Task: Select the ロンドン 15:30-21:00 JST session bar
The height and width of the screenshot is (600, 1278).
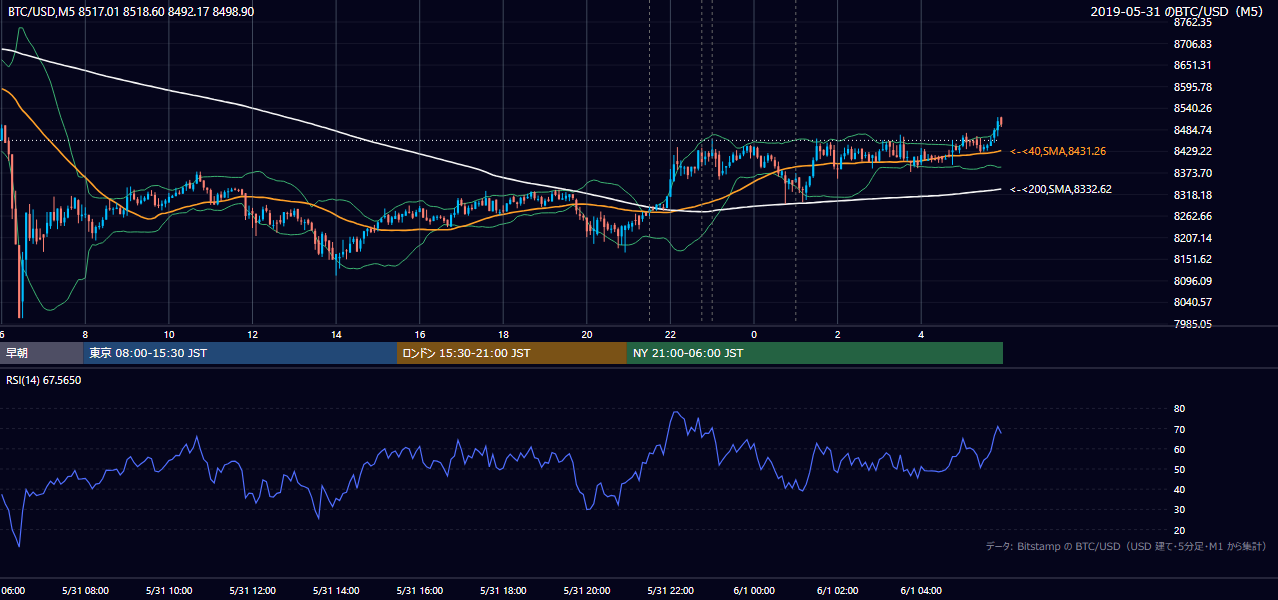Action: pos(512,353)
